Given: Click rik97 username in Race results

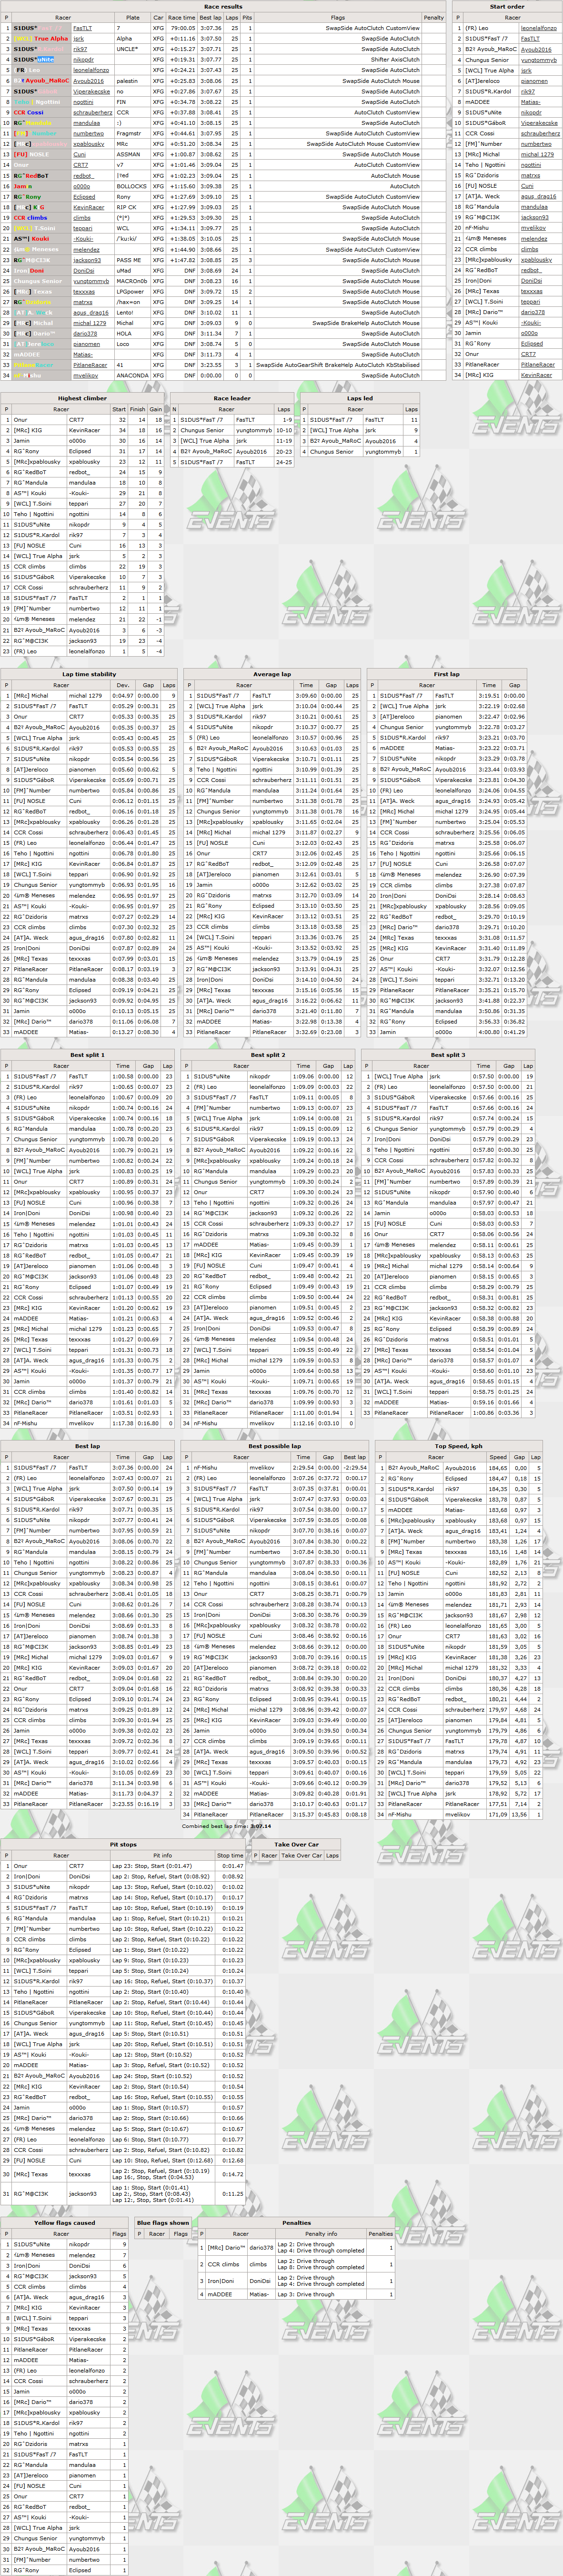Looking at the screenshot, I should (80, 49).
